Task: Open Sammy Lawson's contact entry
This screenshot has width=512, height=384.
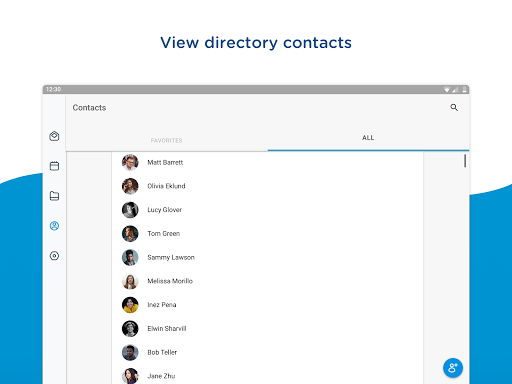Action: [x=268, y=257]
